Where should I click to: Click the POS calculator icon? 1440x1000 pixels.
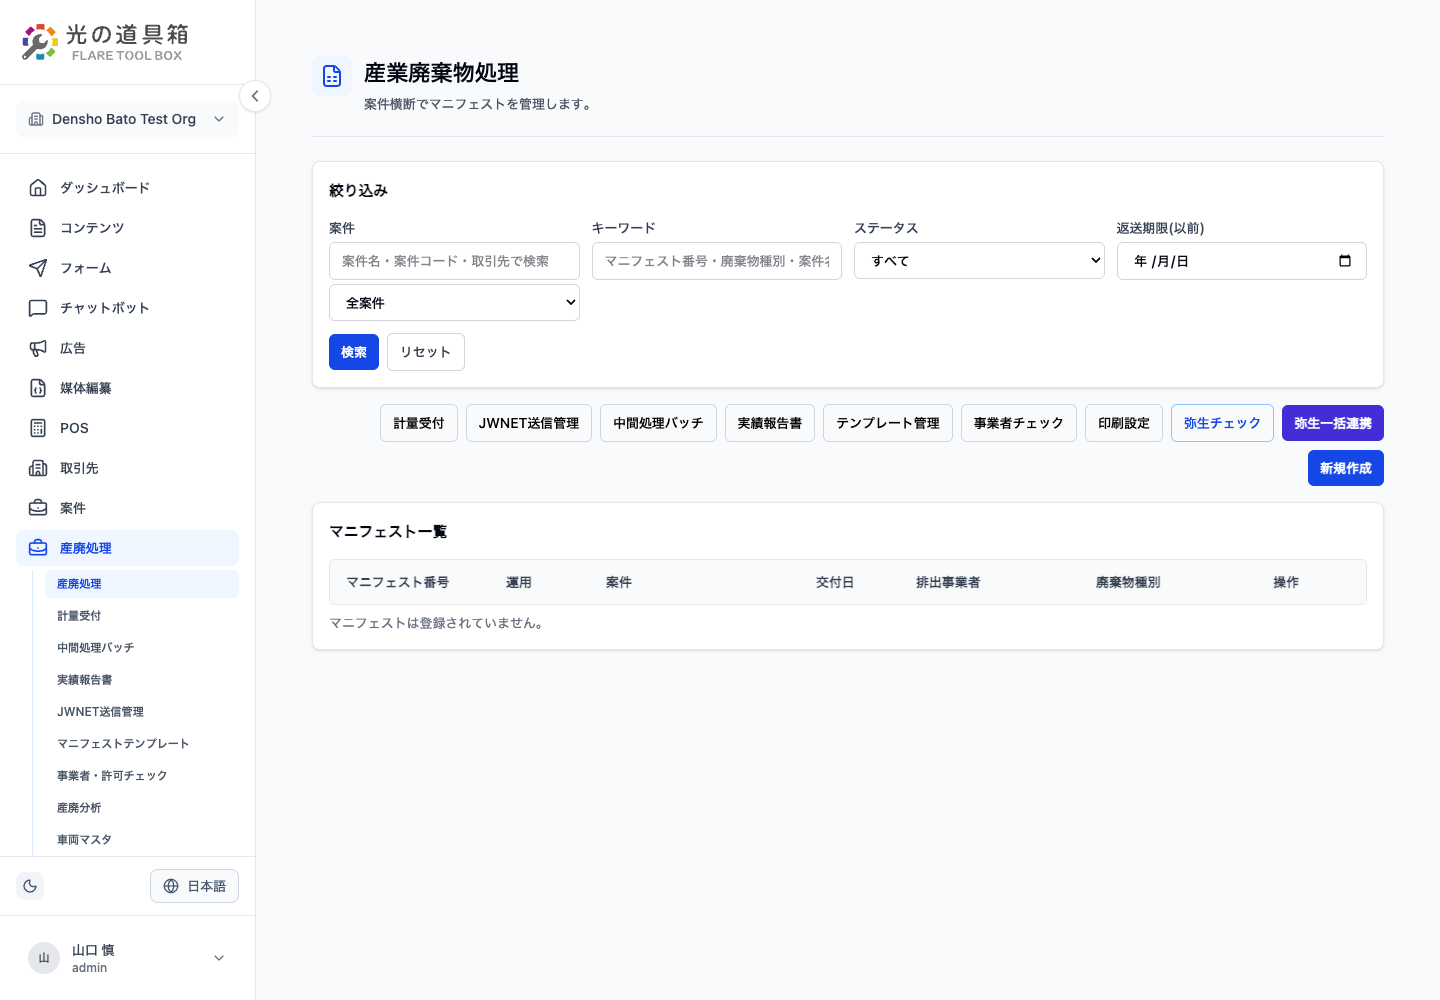[x=38, y=428]
